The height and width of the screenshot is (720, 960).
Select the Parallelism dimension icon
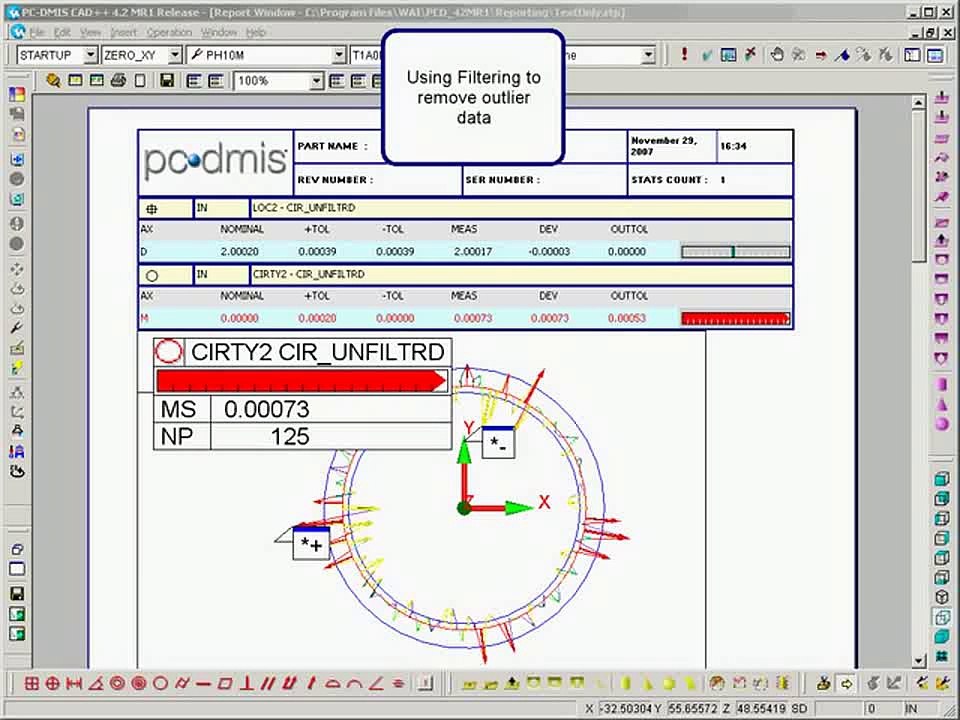[x=268, y=684]
